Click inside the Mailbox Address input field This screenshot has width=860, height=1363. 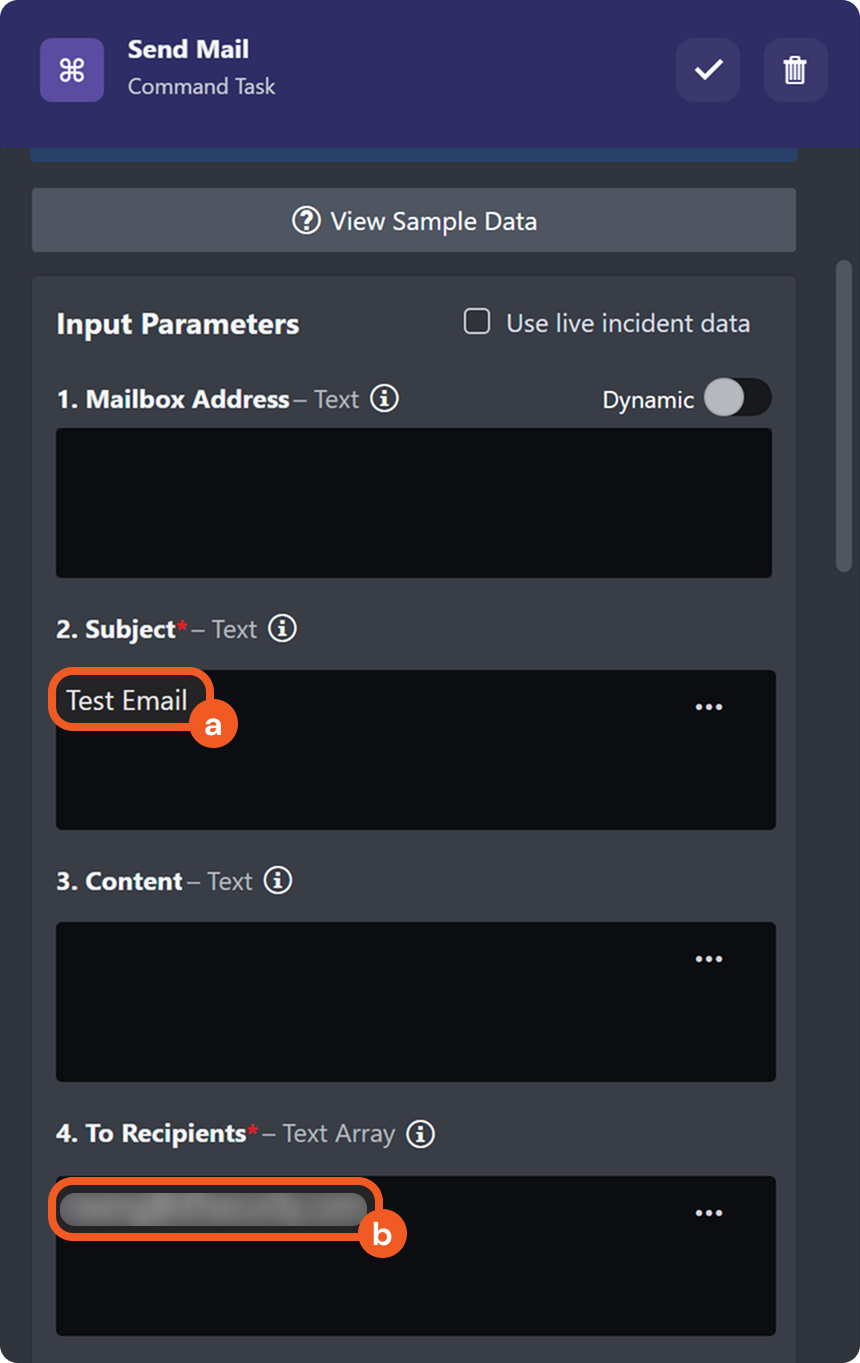413,502
